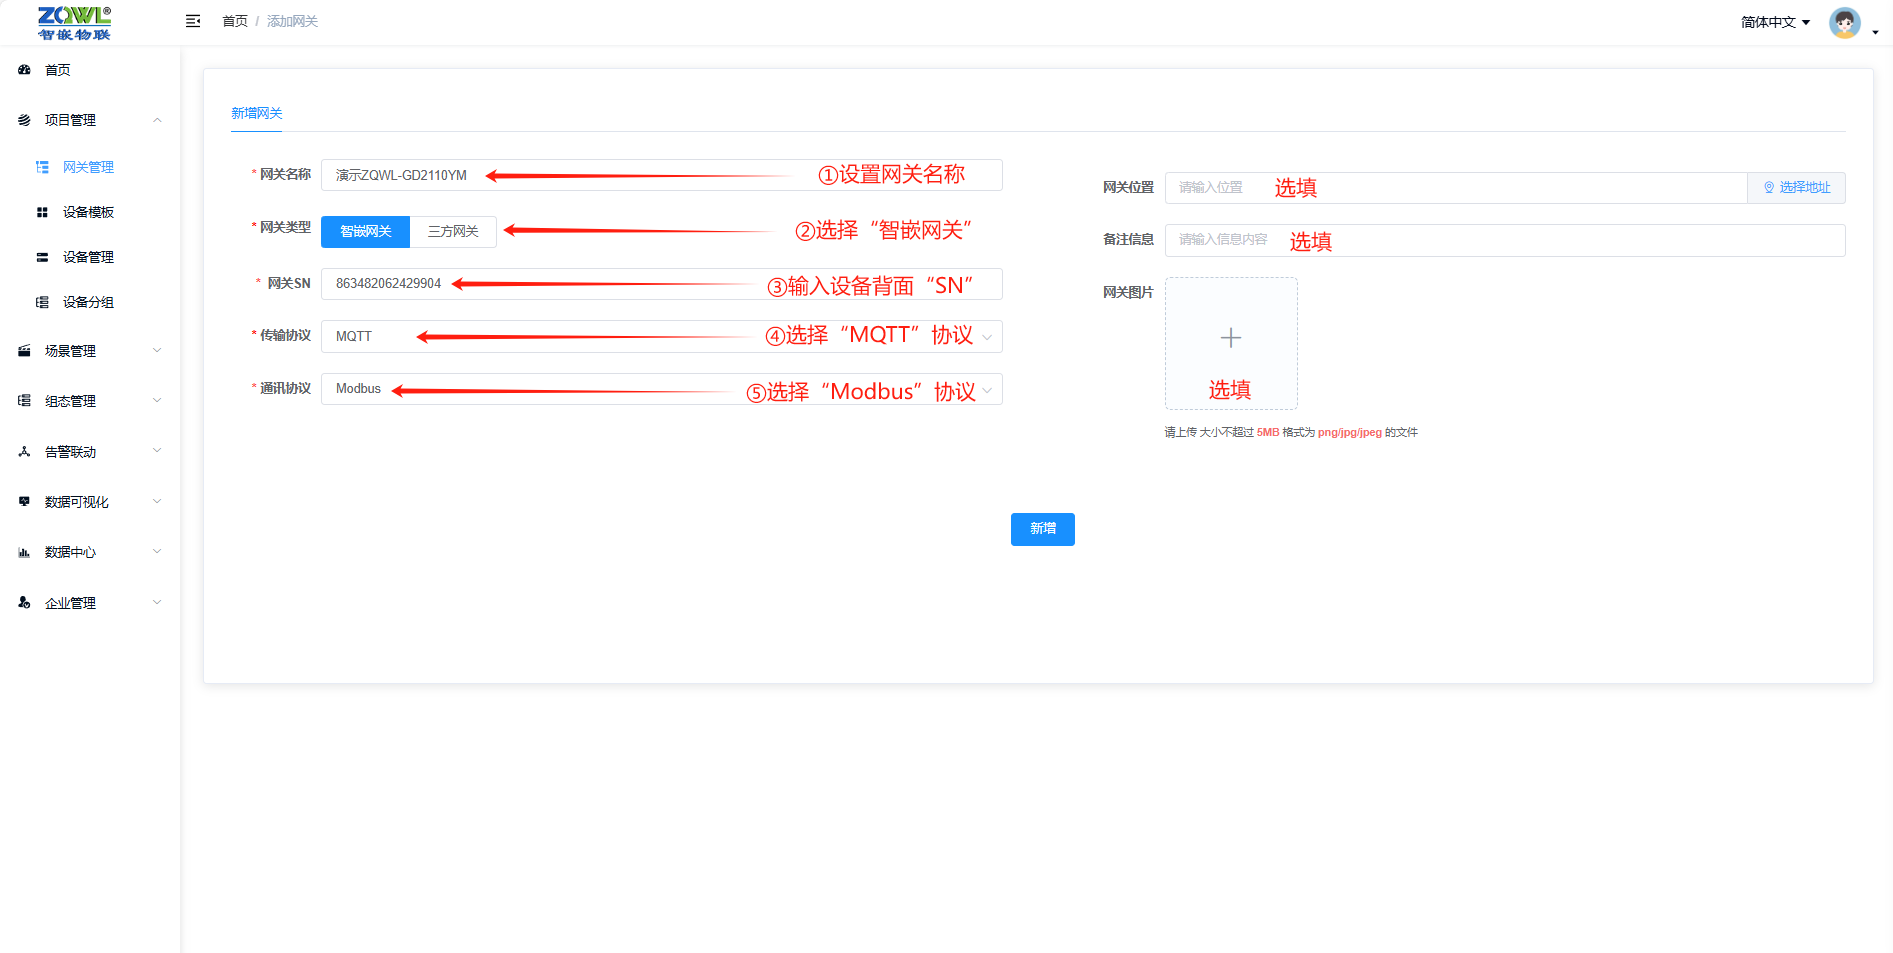Open 设备分组 in the sidebar
Image resolution: width=1893 pixels, height=953 pixels.
88,302
